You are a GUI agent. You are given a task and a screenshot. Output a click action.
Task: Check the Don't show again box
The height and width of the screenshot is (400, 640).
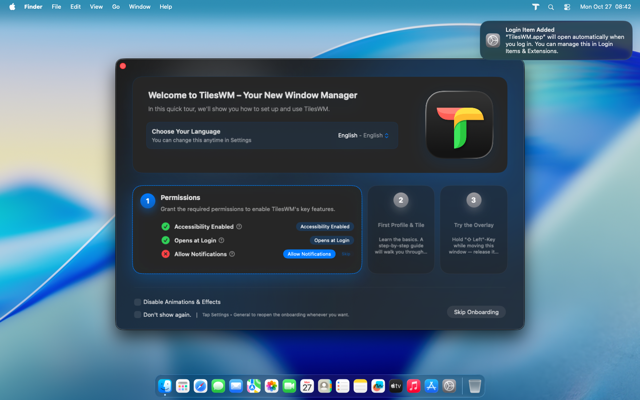click(138, 315)
